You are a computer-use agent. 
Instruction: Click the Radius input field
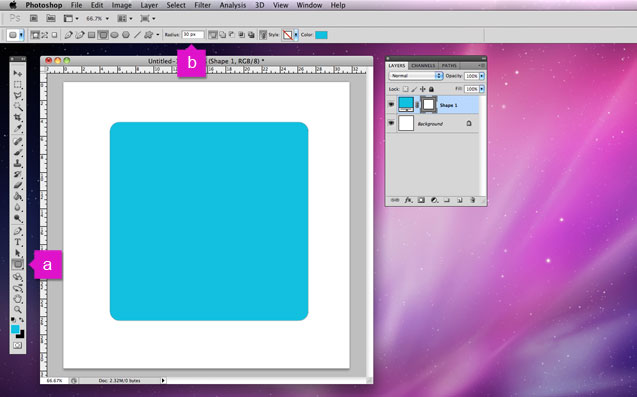[x=193, y=35]
